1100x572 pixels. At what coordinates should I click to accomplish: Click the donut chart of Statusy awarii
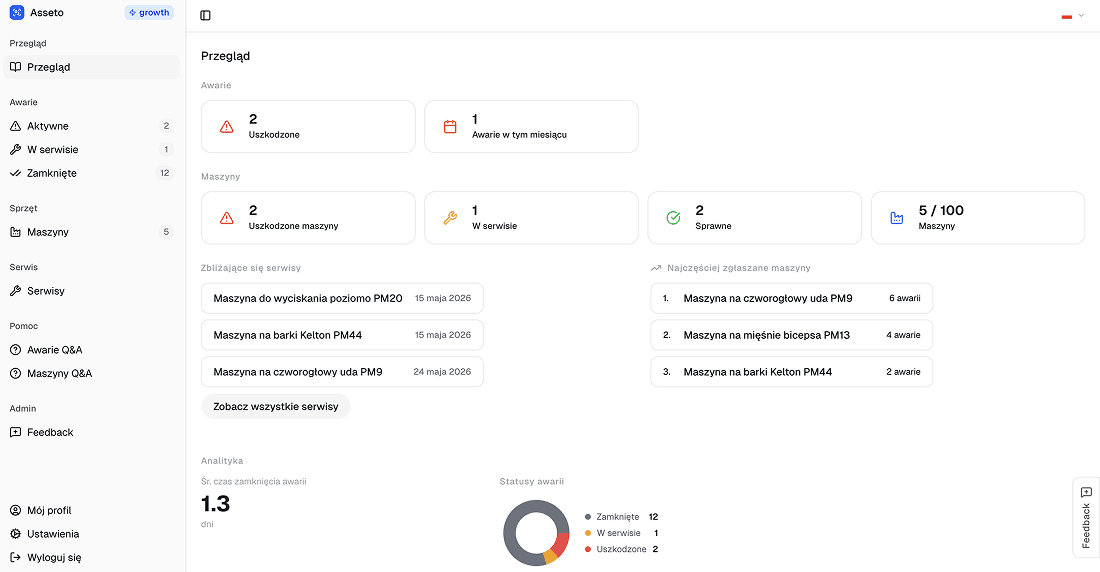point(536,533)
